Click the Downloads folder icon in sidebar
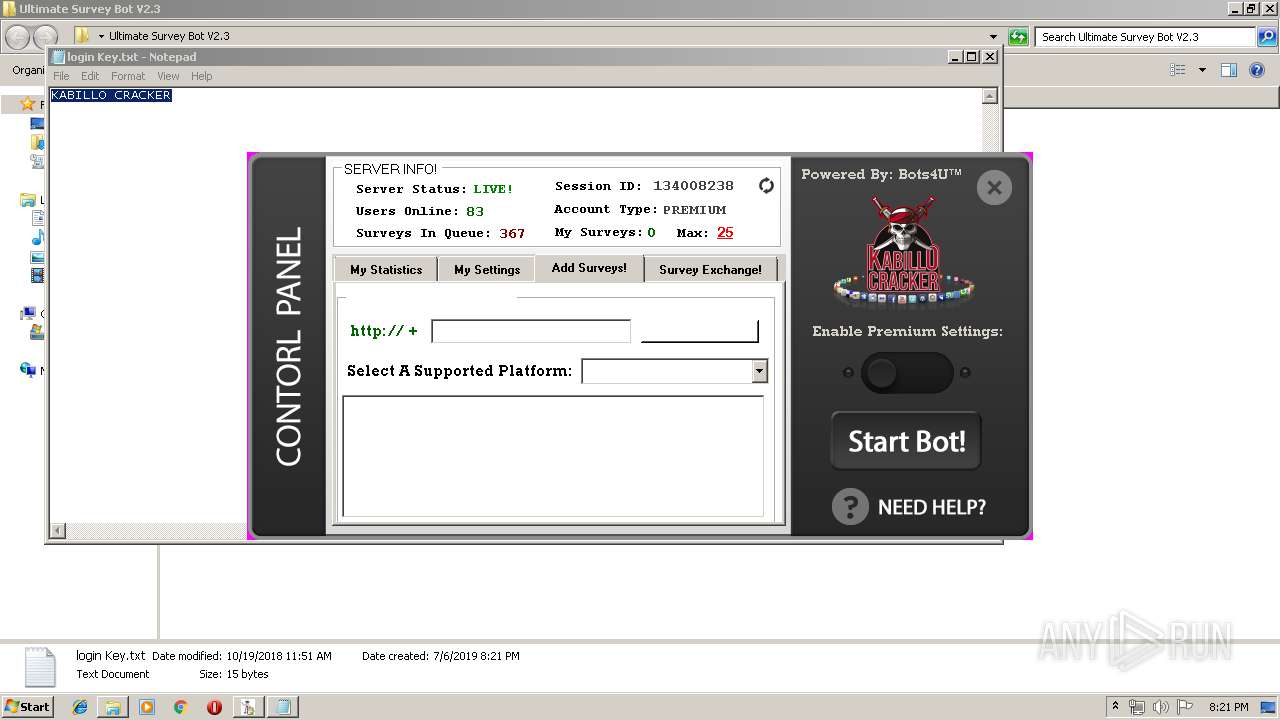This screenshot has width=1280, height=720. coord(37,143)
